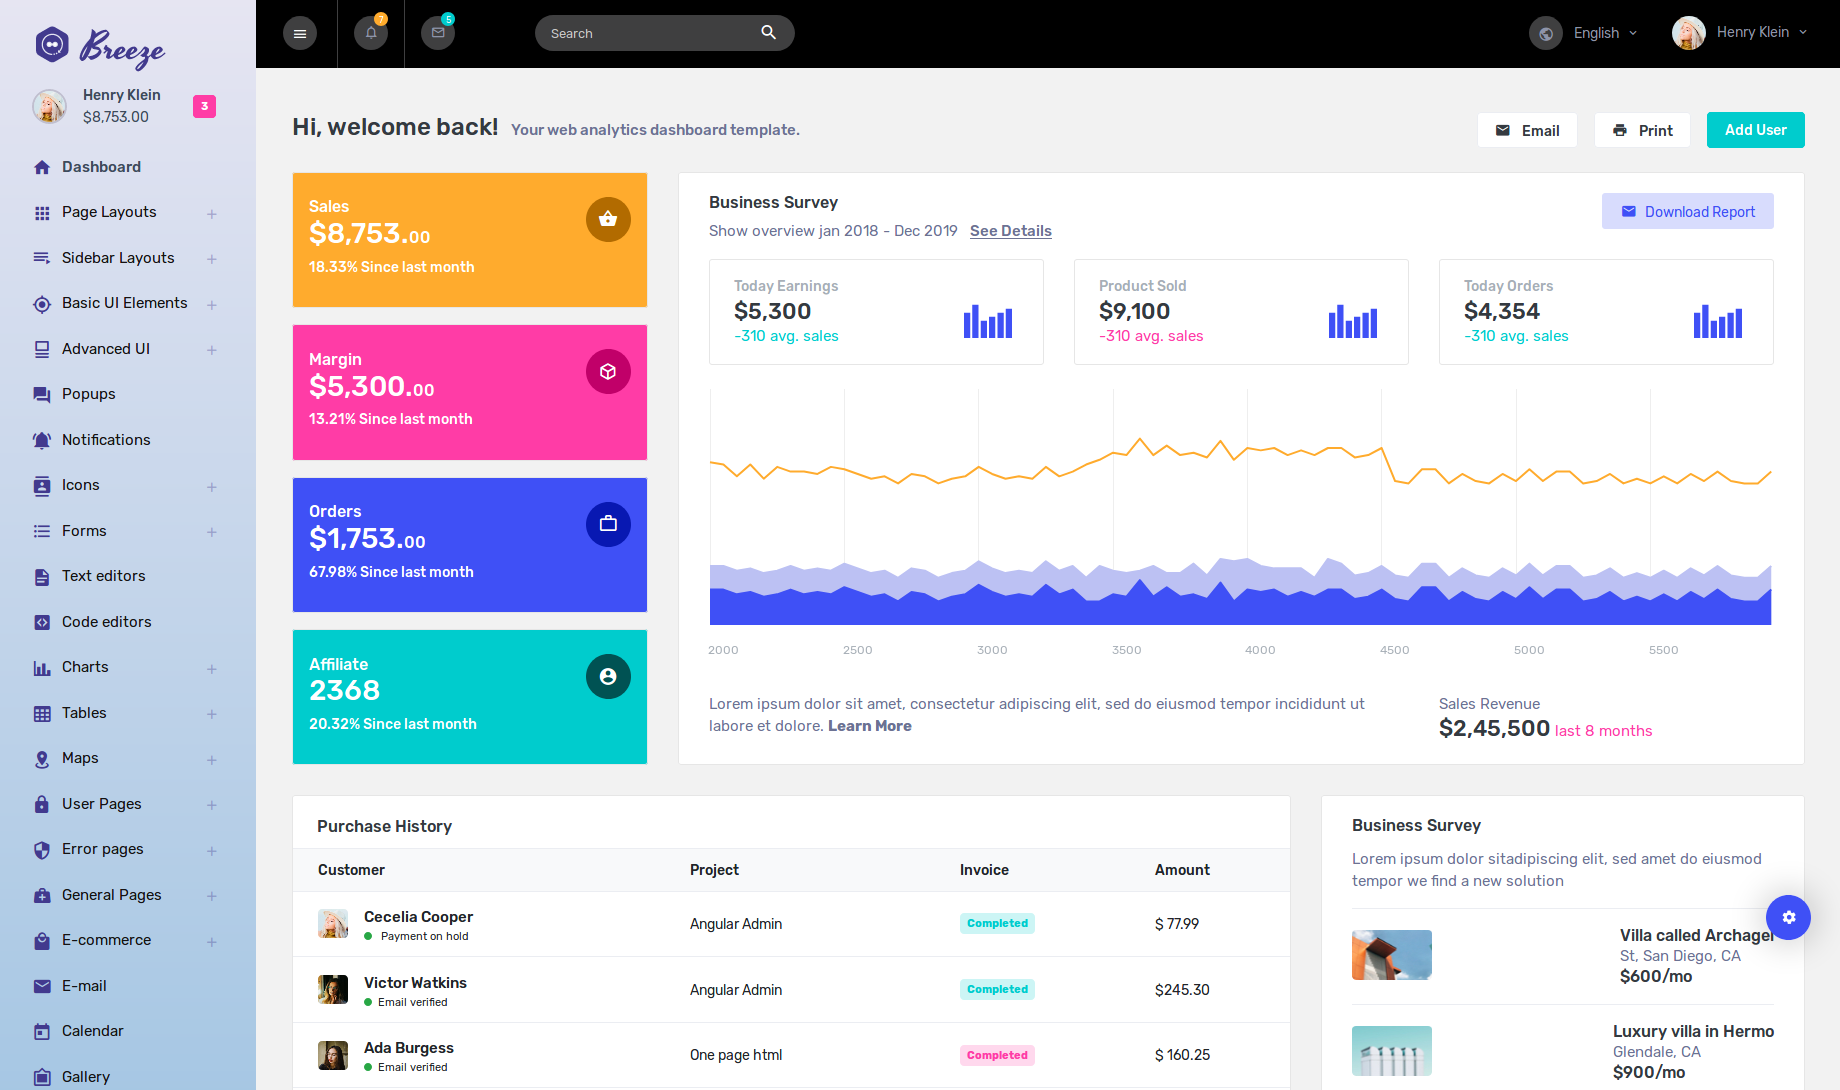Open the envelope messages icon in top bar

[438, 33]
